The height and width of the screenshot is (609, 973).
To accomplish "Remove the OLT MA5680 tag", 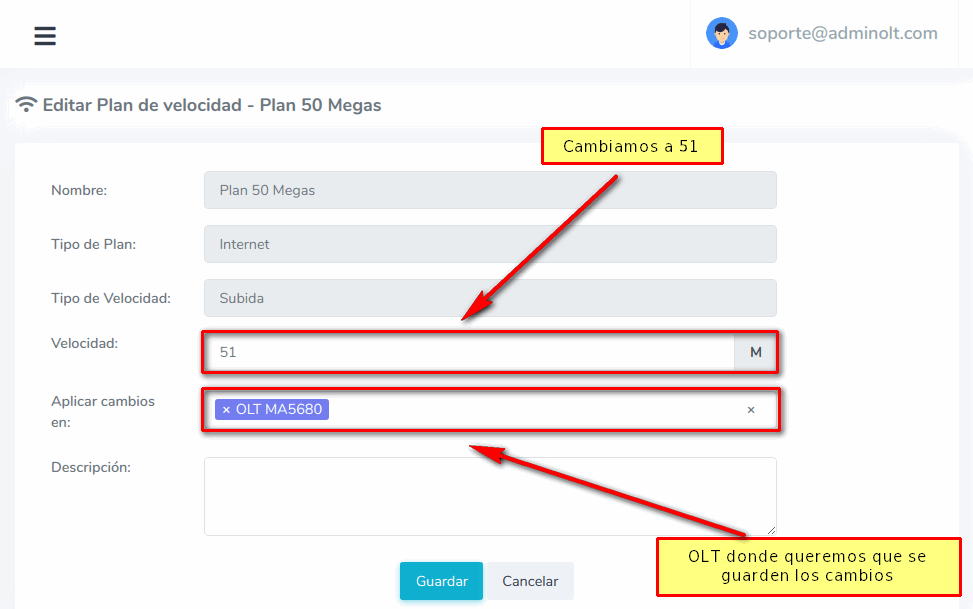I will (x=226, y=410).
